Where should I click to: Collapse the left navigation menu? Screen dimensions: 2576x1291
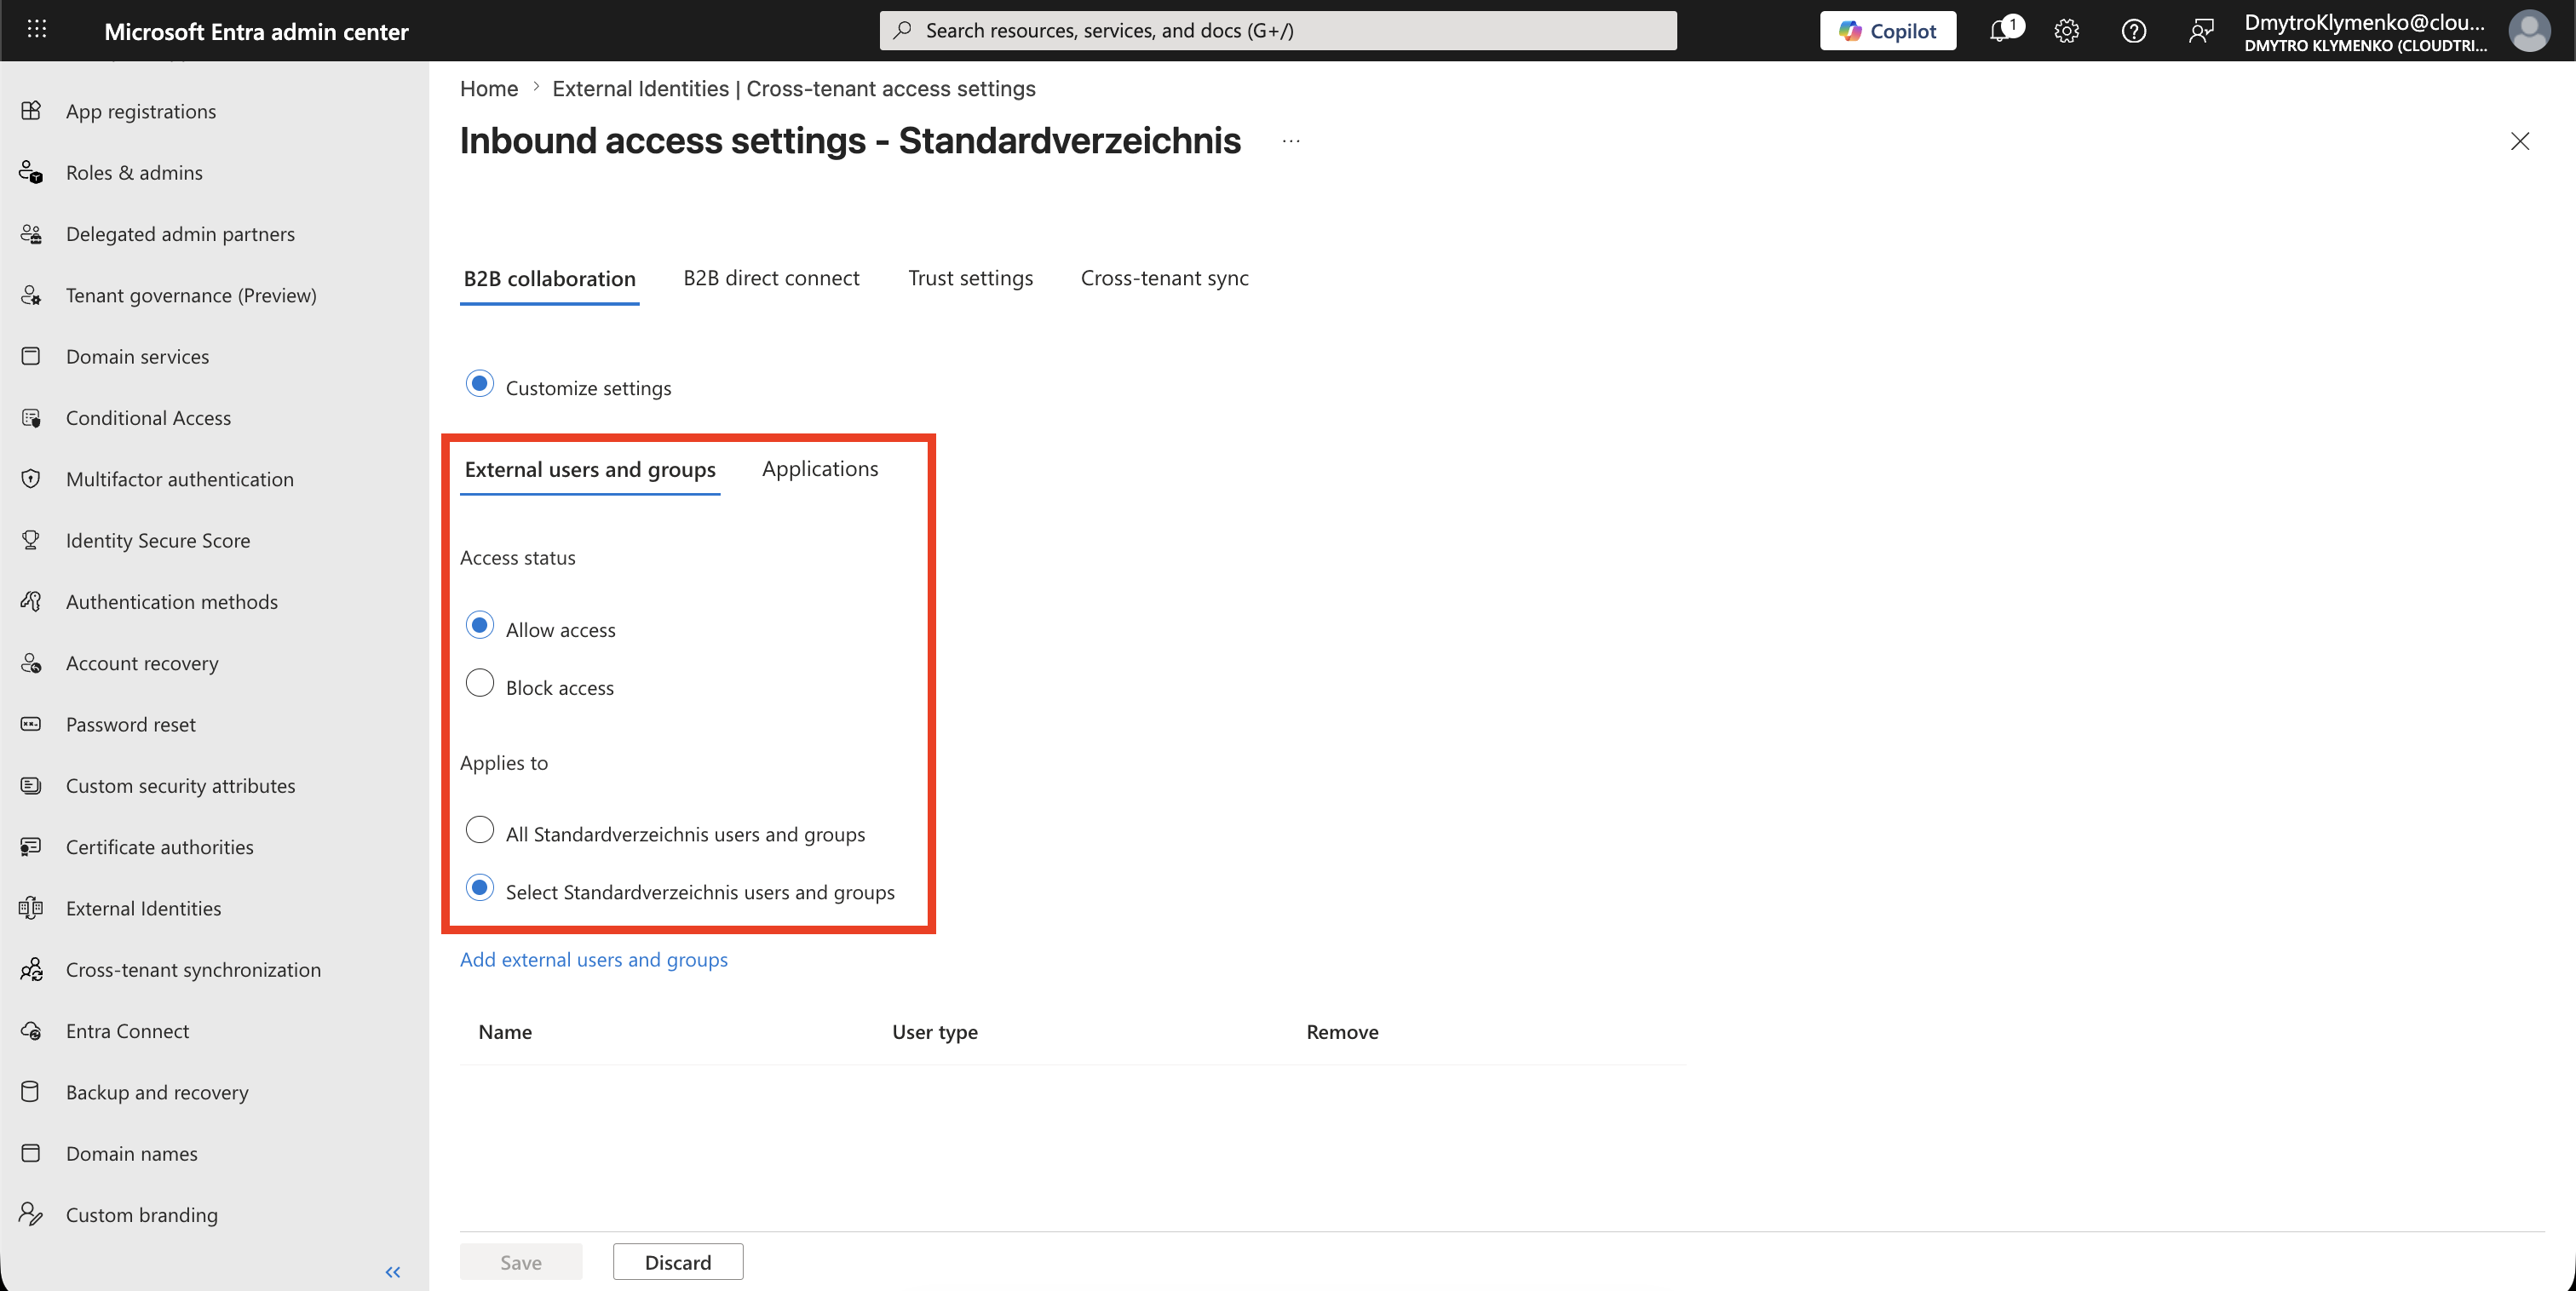point(393,1272)
